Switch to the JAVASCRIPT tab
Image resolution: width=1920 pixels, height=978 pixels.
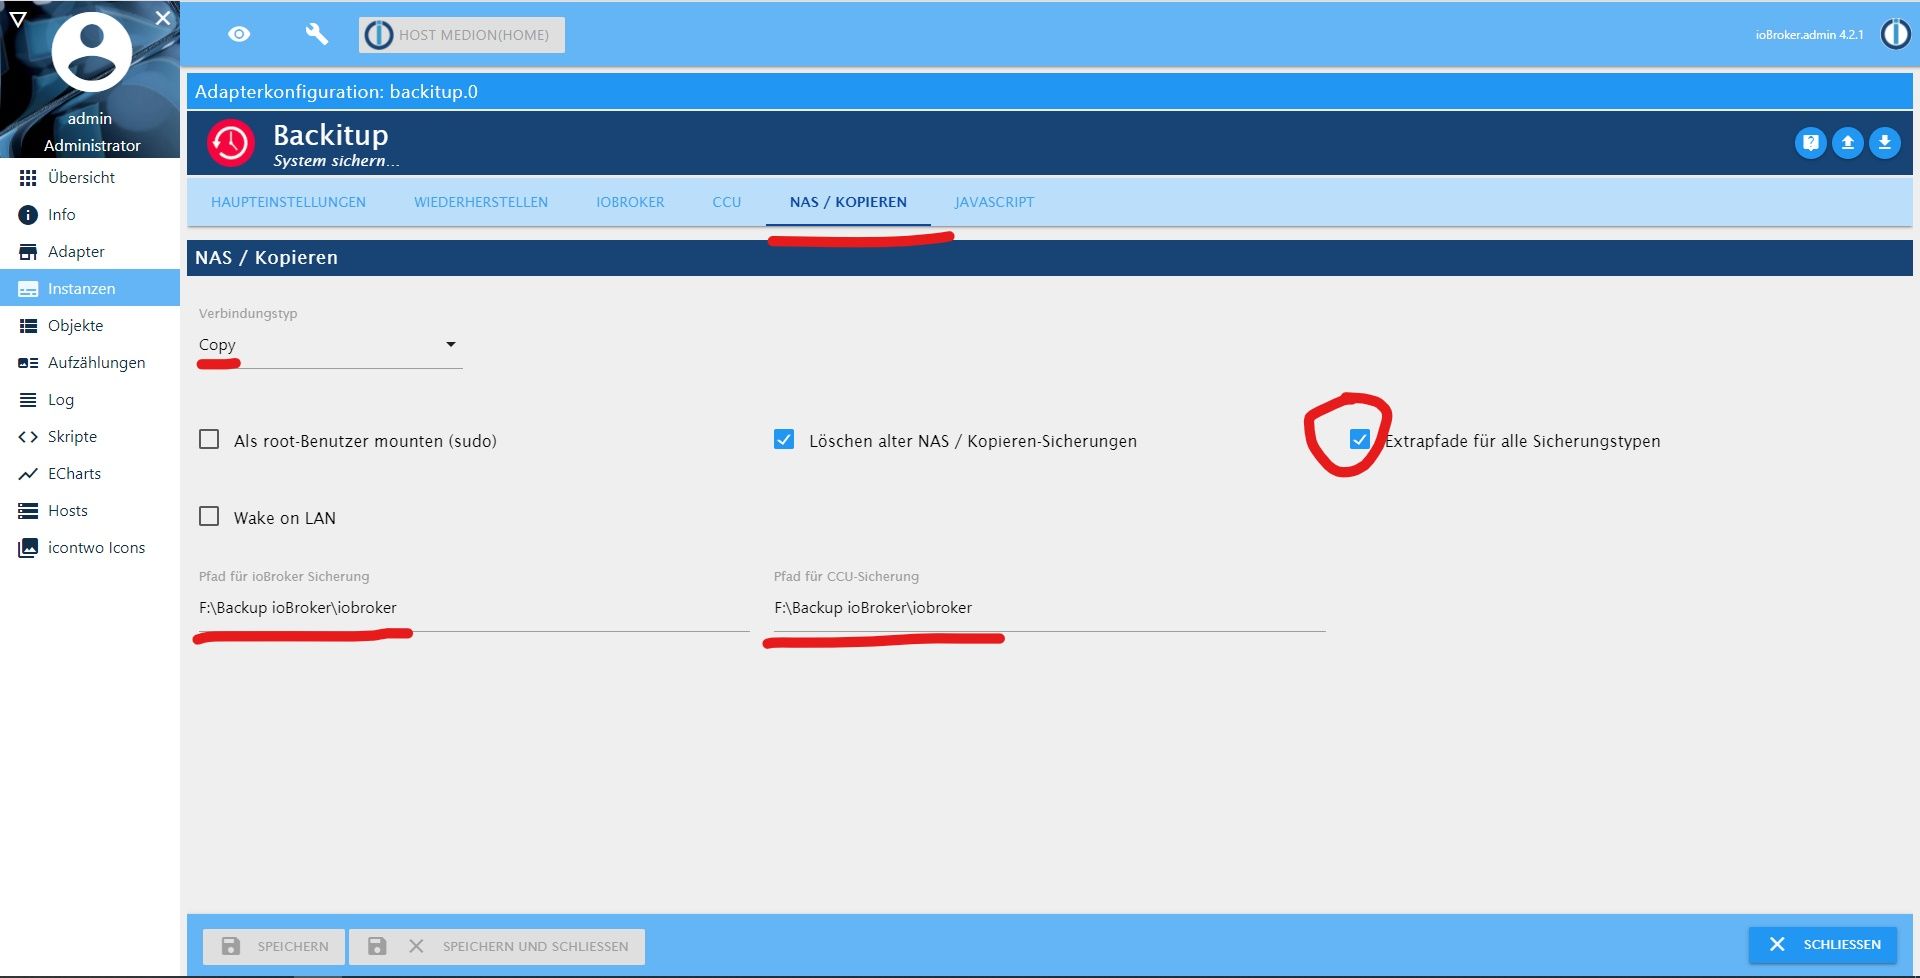pyautogui.click(x=994, y=202)
